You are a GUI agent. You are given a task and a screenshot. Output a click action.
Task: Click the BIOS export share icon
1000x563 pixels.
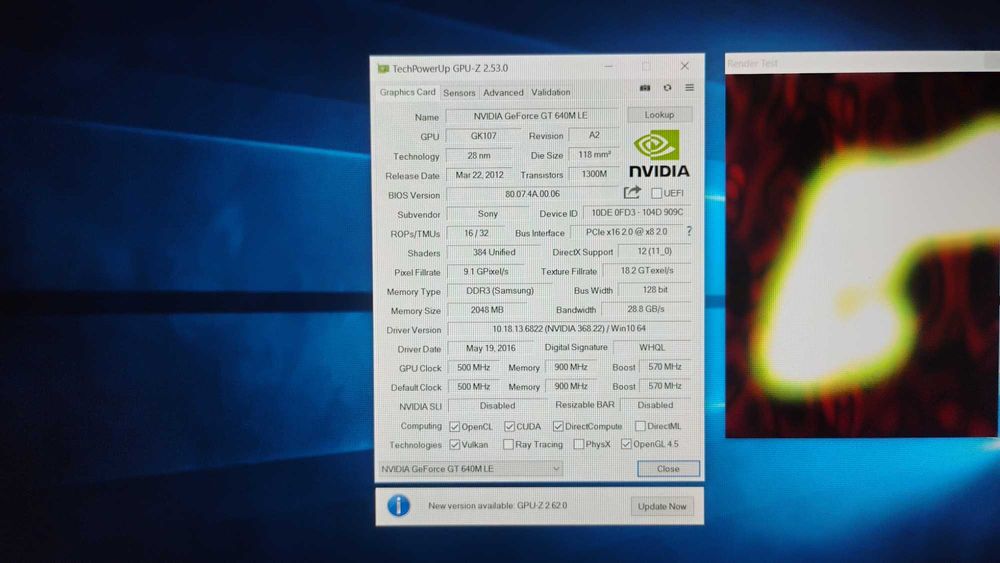click(632, 192)
